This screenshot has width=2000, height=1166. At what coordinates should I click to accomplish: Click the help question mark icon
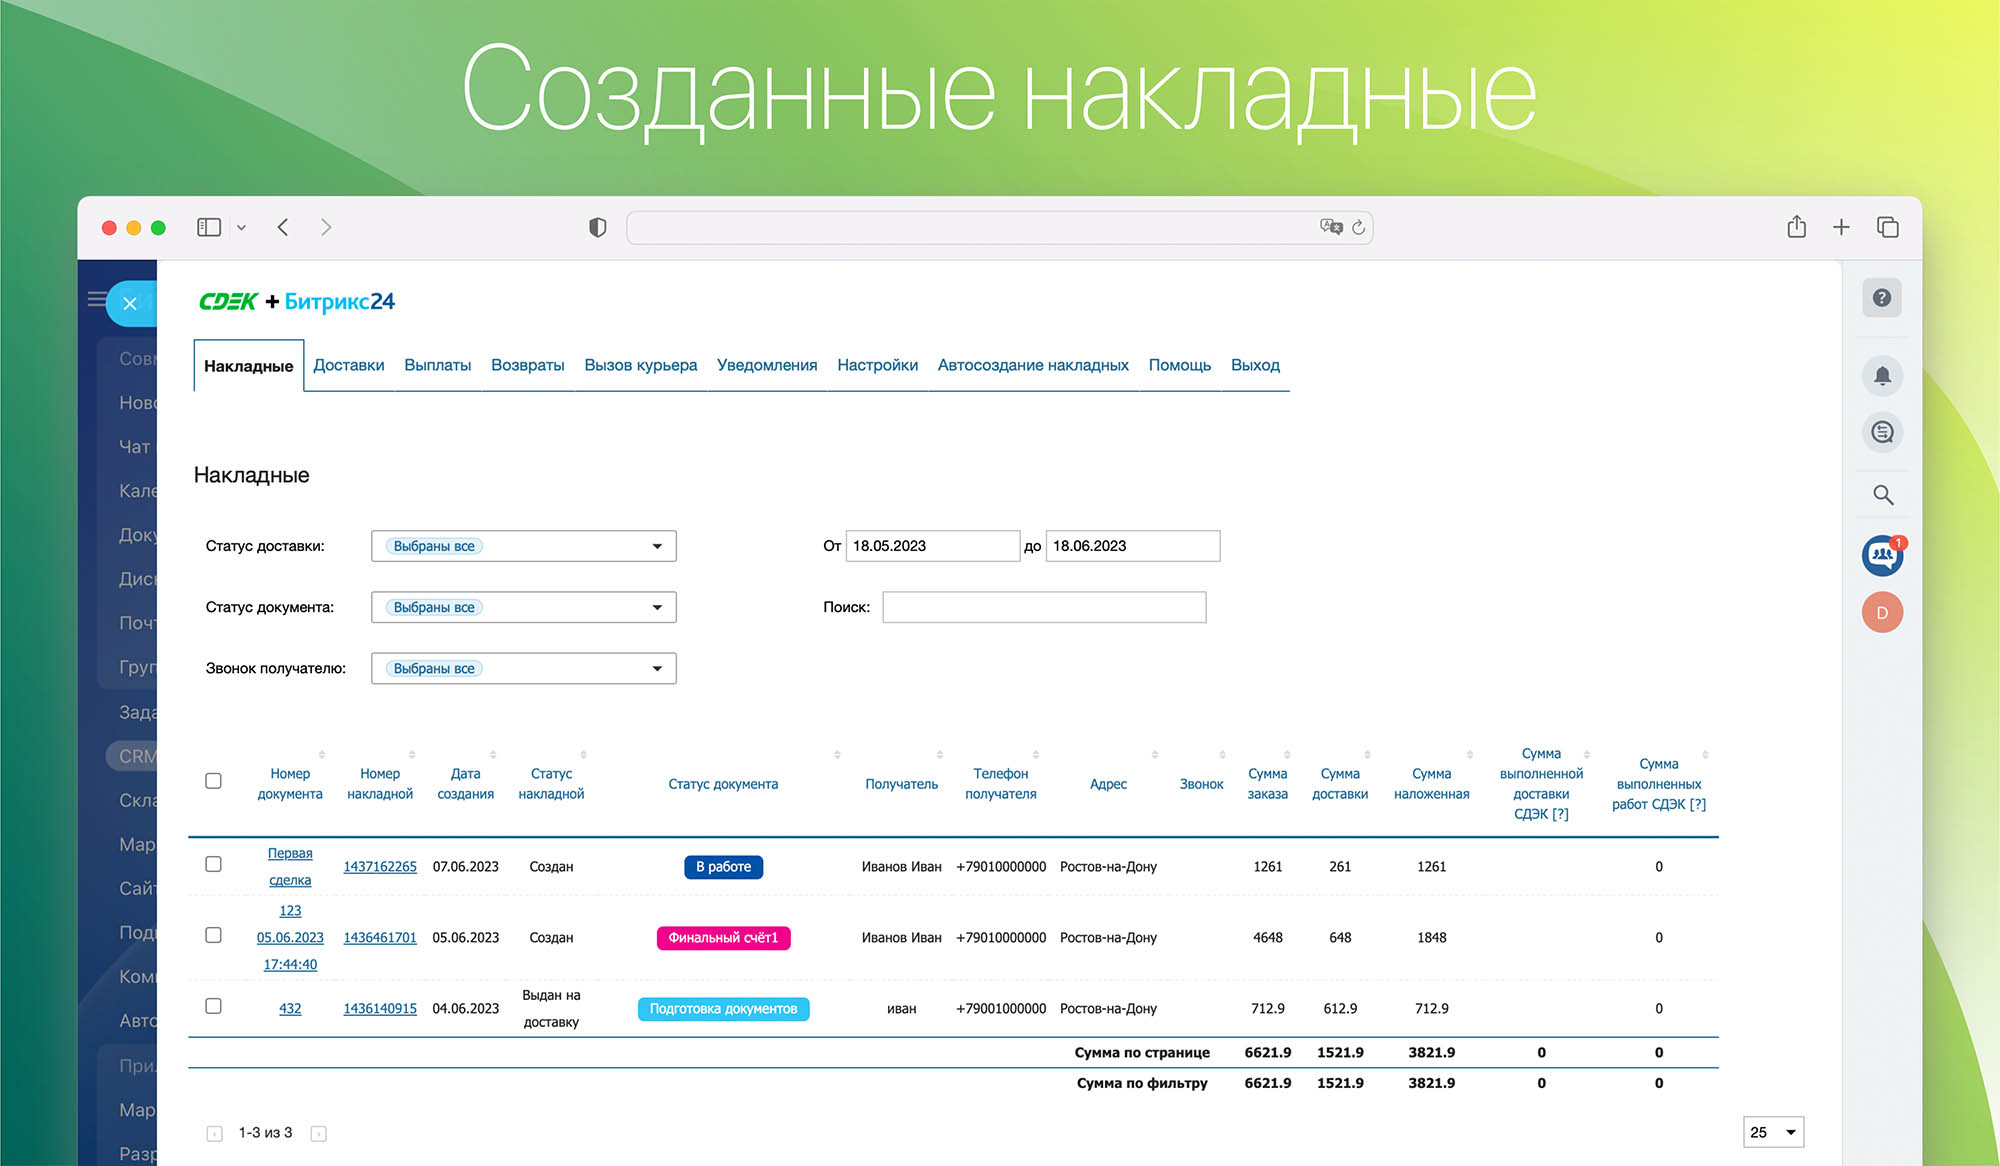1881,298
